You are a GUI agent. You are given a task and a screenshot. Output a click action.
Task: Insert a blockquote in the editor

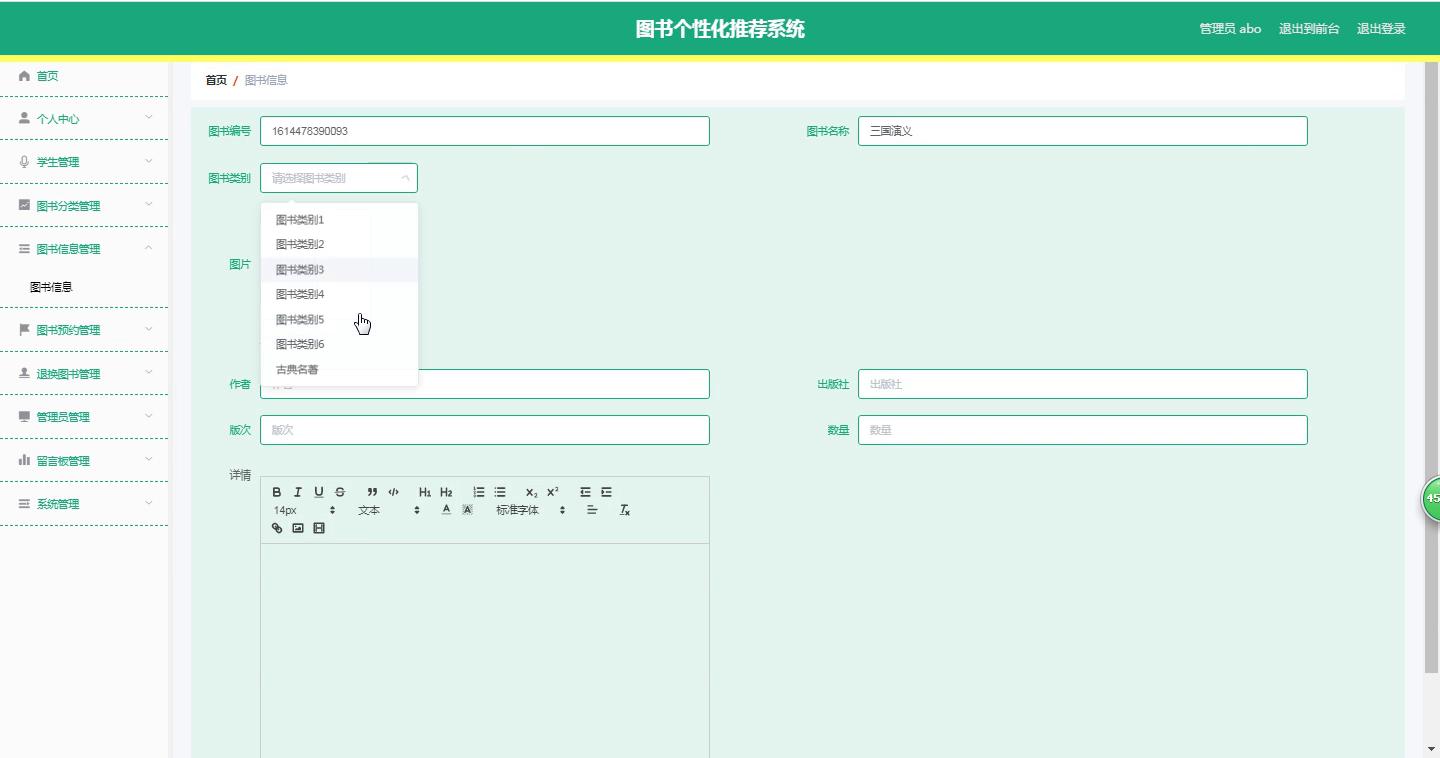372,492
